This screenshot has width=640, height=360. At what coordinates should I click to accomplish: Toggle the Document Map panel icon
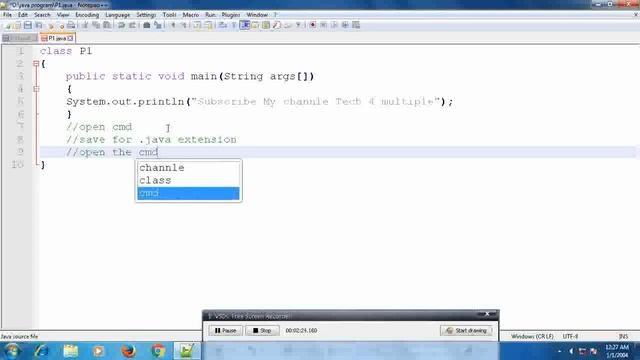(x=266, y=25)
